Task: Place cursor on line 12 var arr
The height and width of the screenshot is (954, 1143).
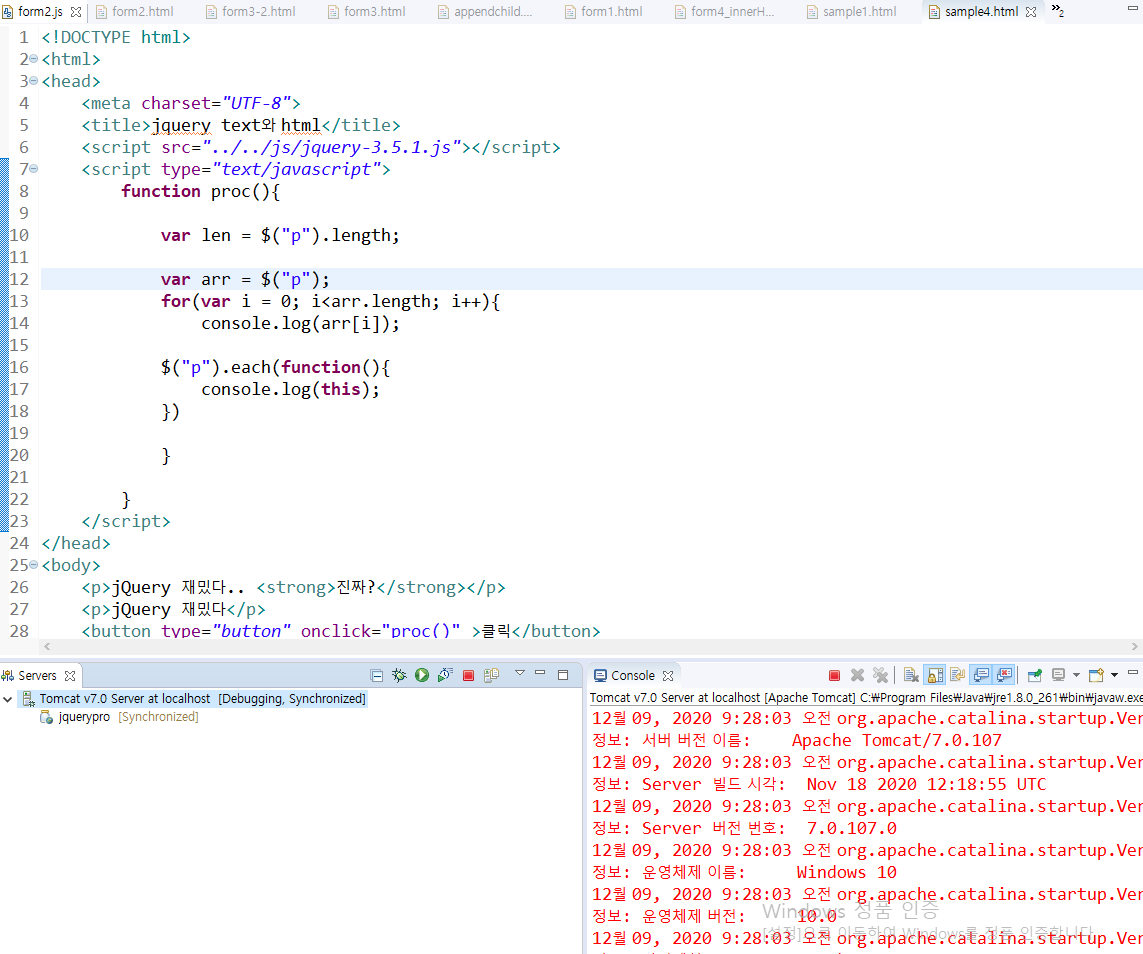Action: pyautogui.click(x=245, y=279)
